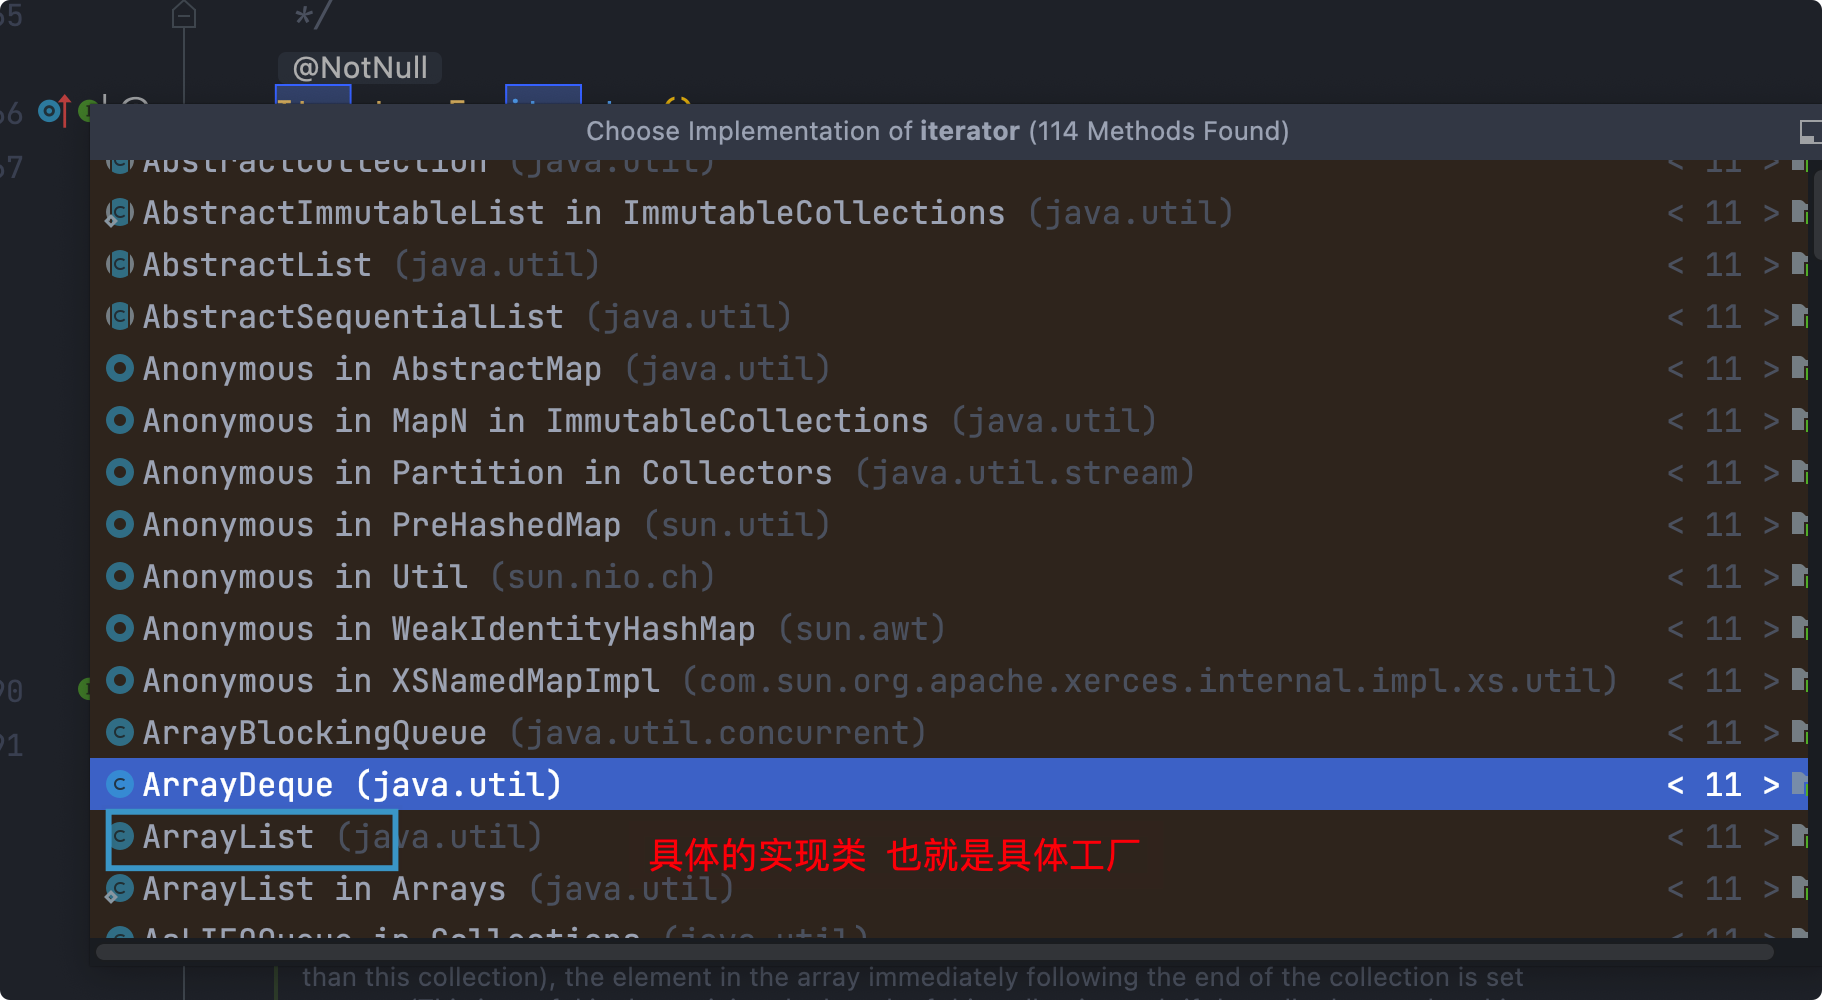Choose AbstractSequentialList (java.util) from the list
1822x1000 pixels.
949,317
